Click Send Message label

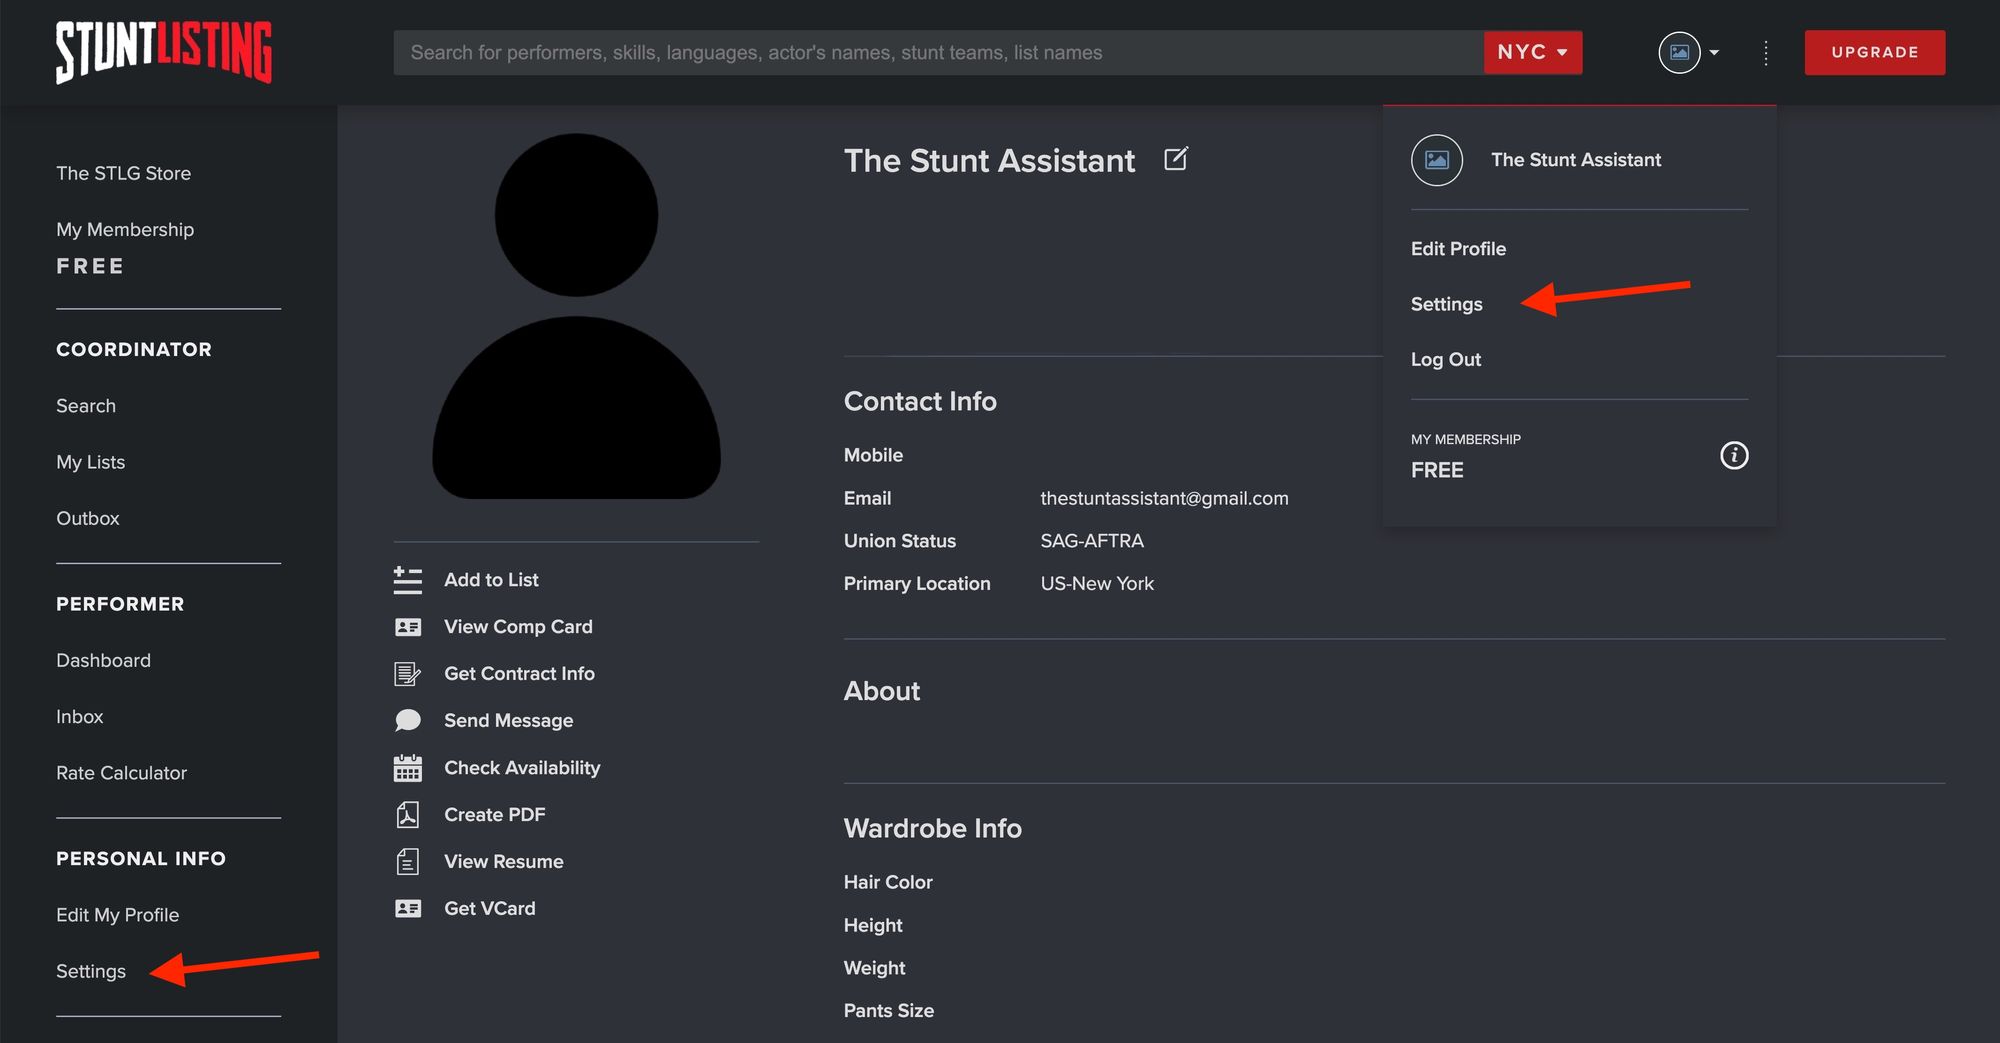509,721
